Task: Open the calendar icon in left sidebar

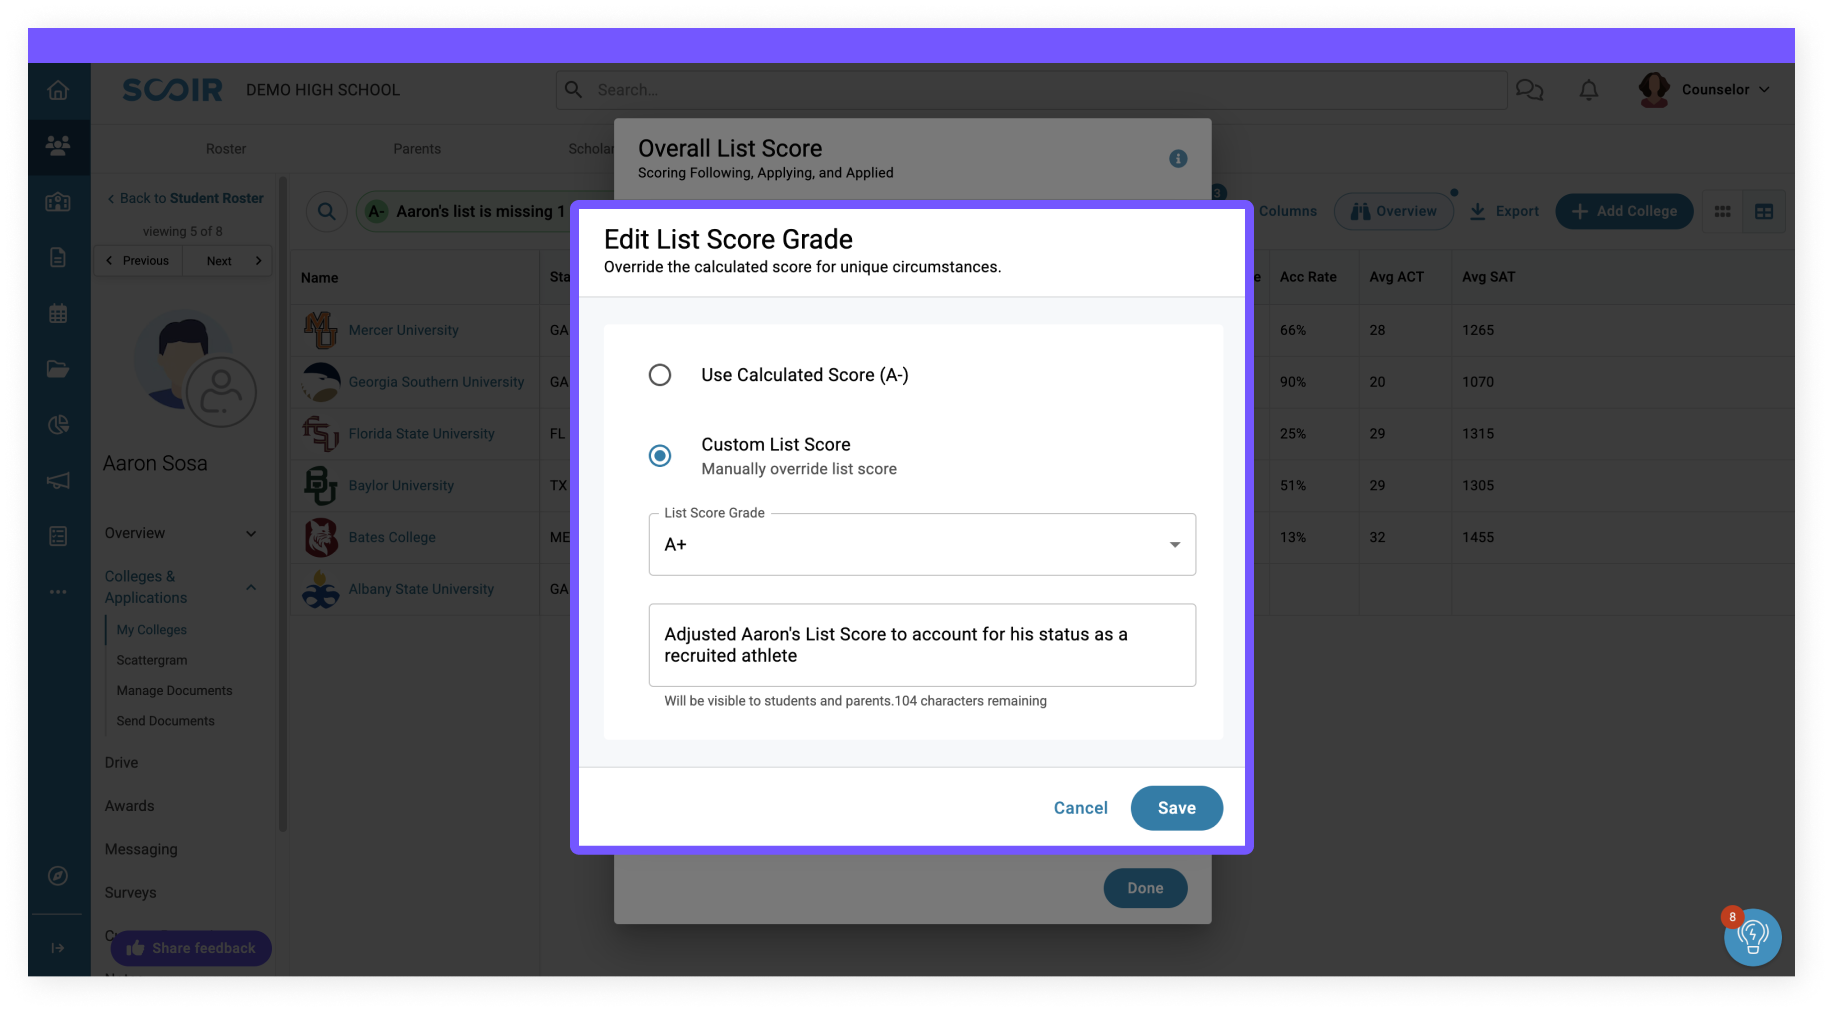Action: 58,313
